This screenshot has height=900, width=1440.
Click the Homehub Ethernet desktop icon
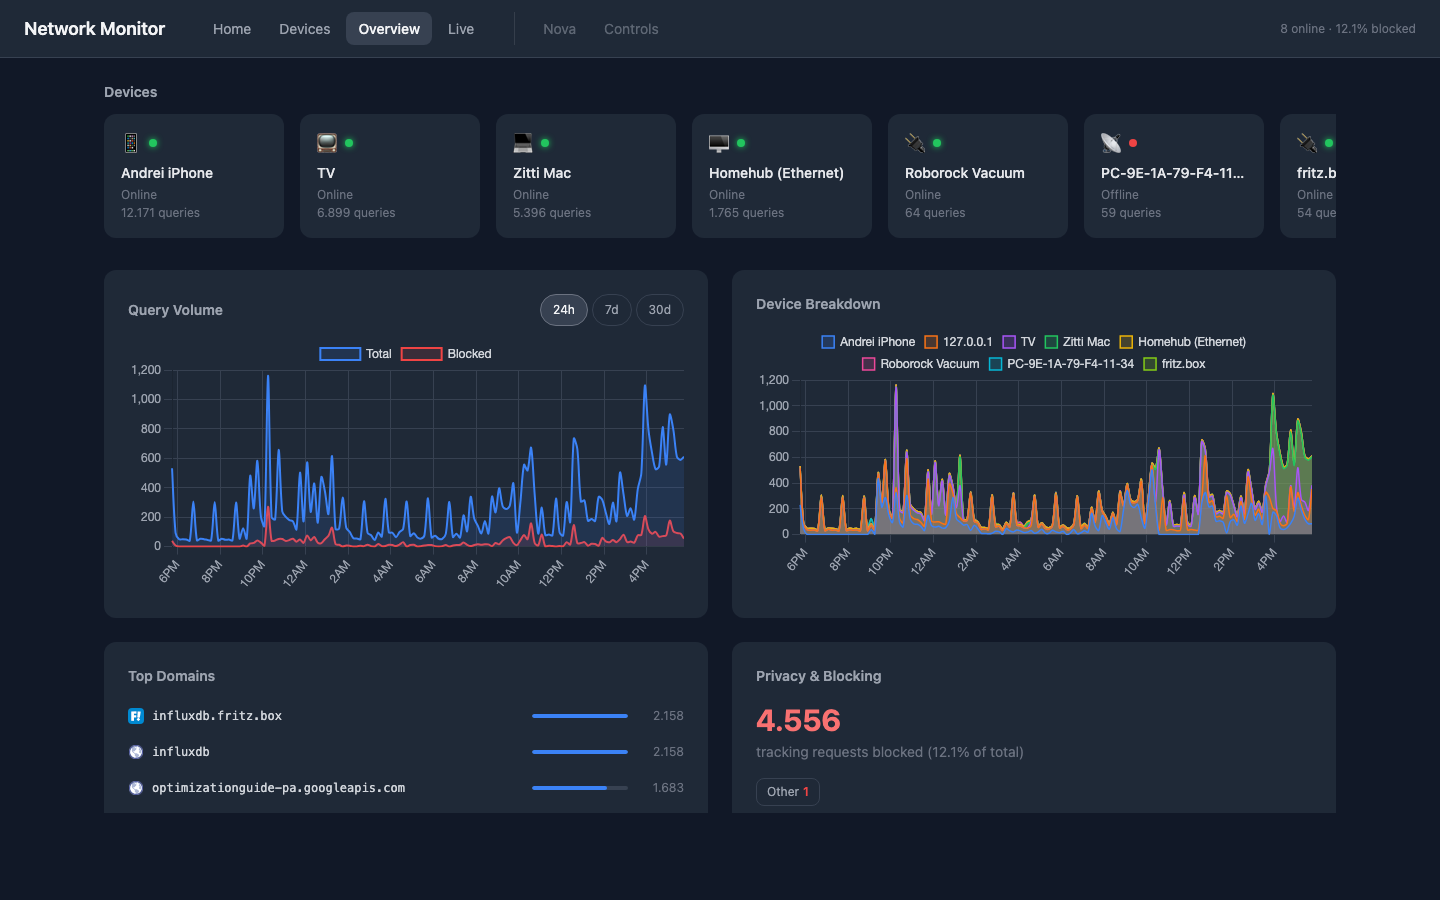pyautogui.click(x=718, y=143)
